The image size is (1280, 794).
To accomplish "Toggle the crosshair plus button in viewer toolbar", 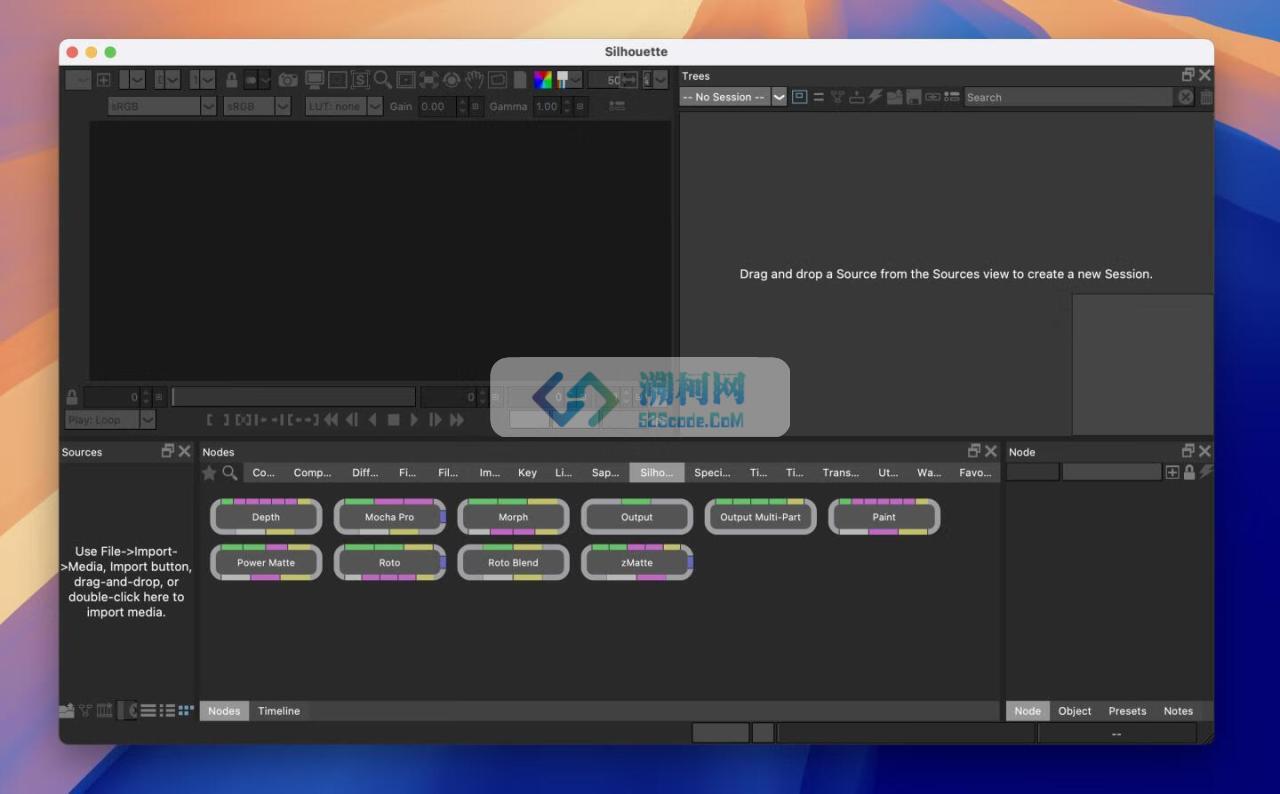I will pyautogui.click(x=104, y=80).
